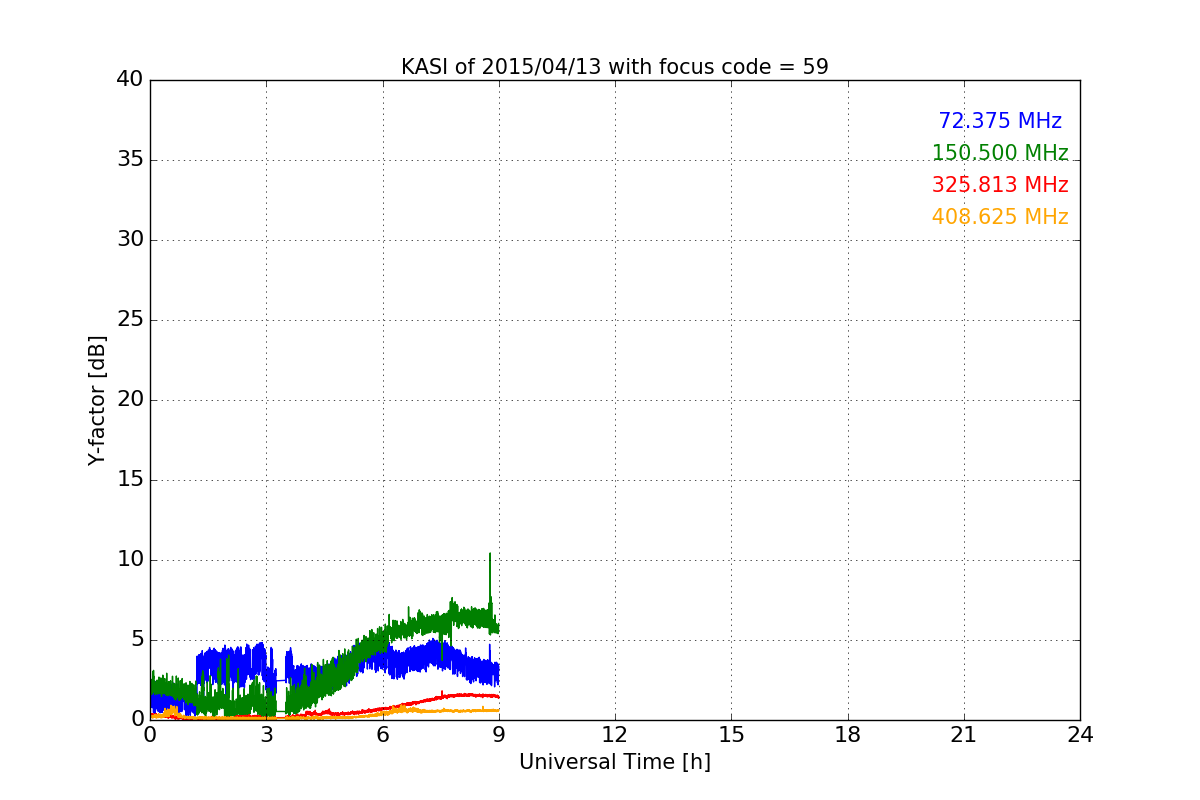Click the green spike peak near 10 dB
Screen dimensions: 1200x800
pyautogui.click(x=490, y=554)
